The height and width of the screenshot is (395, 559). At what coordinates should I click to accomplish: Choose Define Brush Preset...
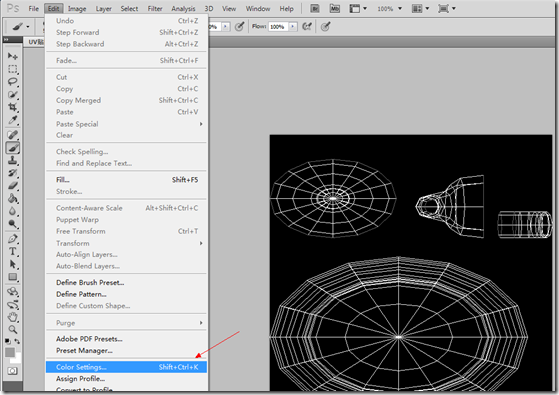click(x=126, y=282)
